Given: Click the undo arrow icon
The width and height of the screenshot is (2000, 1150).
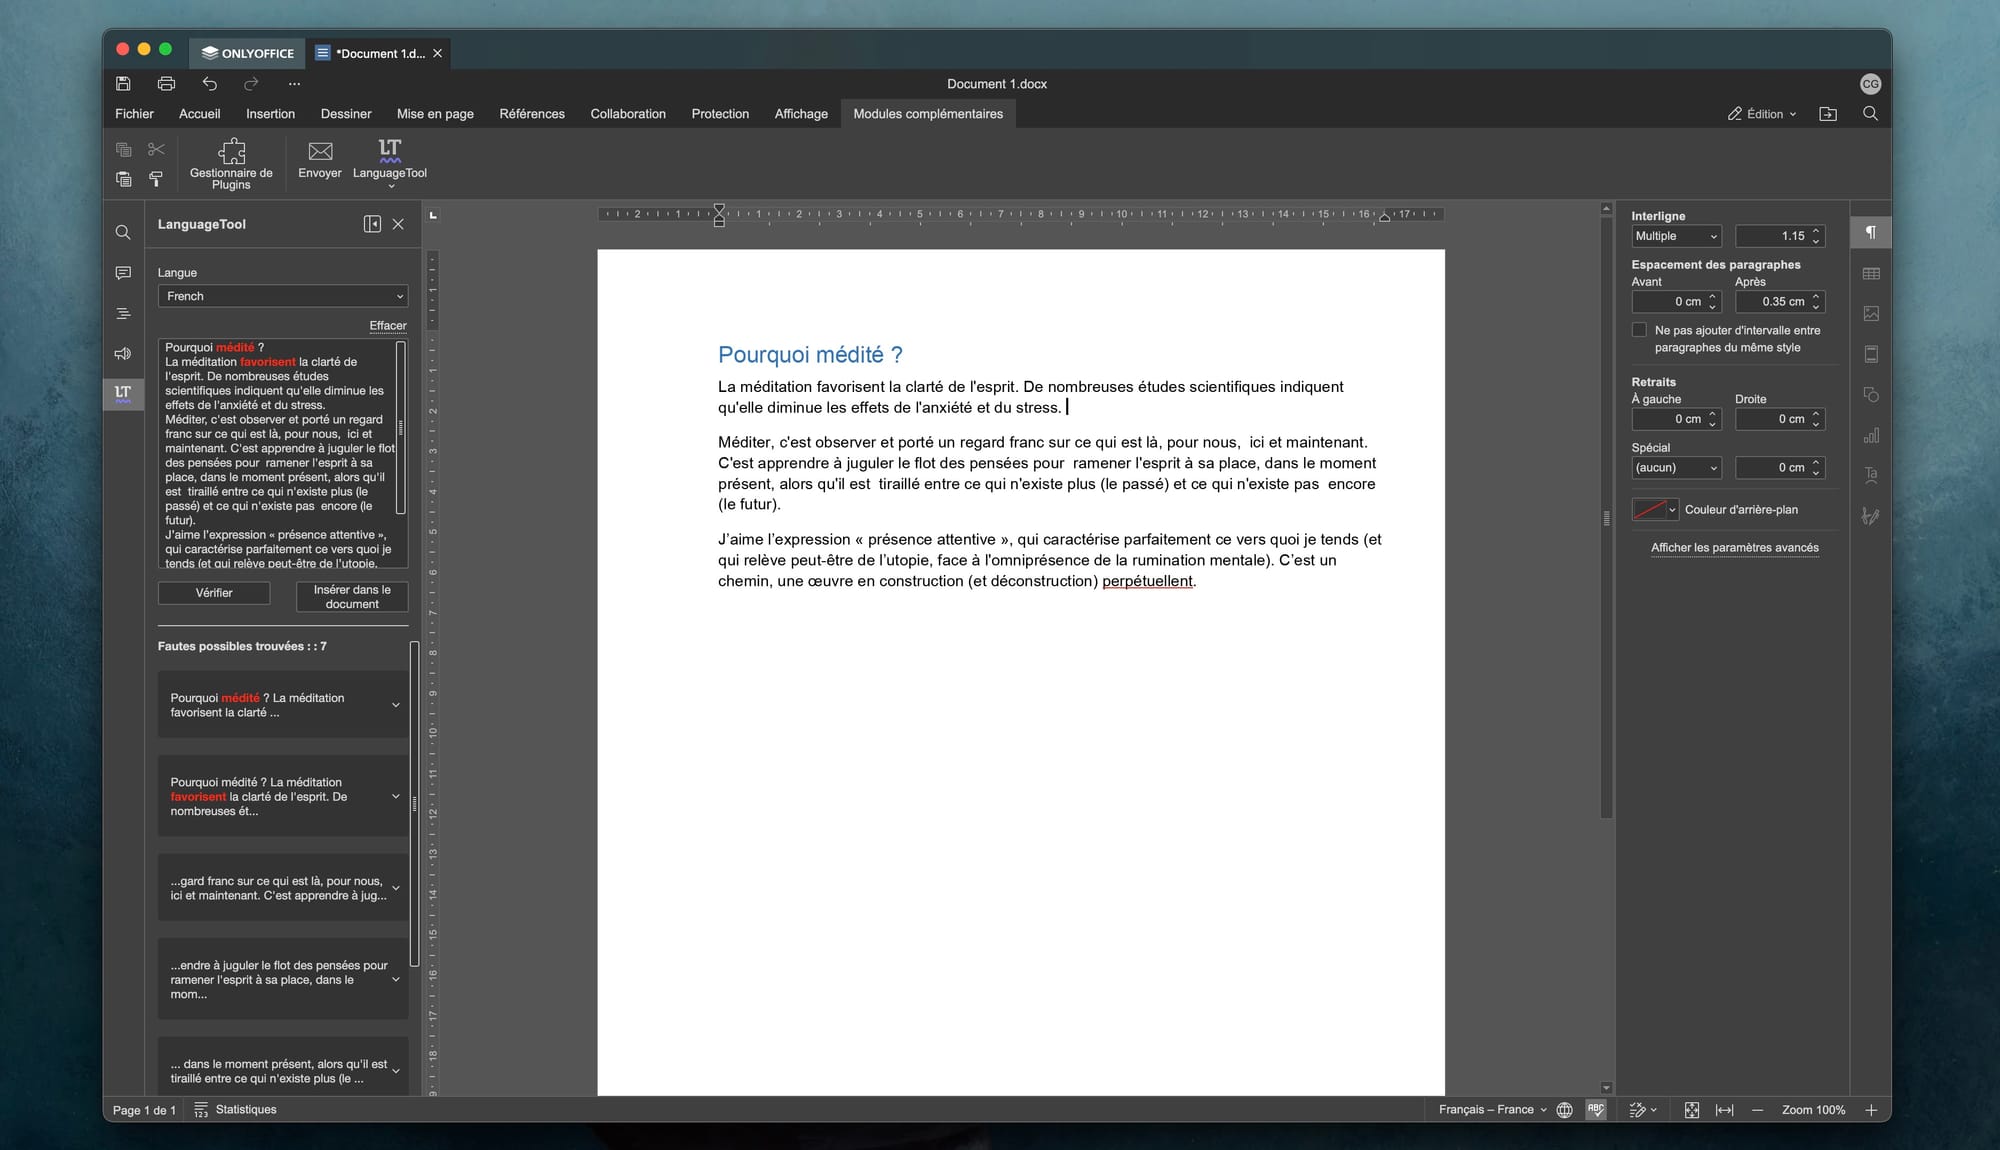Looking at the screenshot, I should [x=209, y=84].
